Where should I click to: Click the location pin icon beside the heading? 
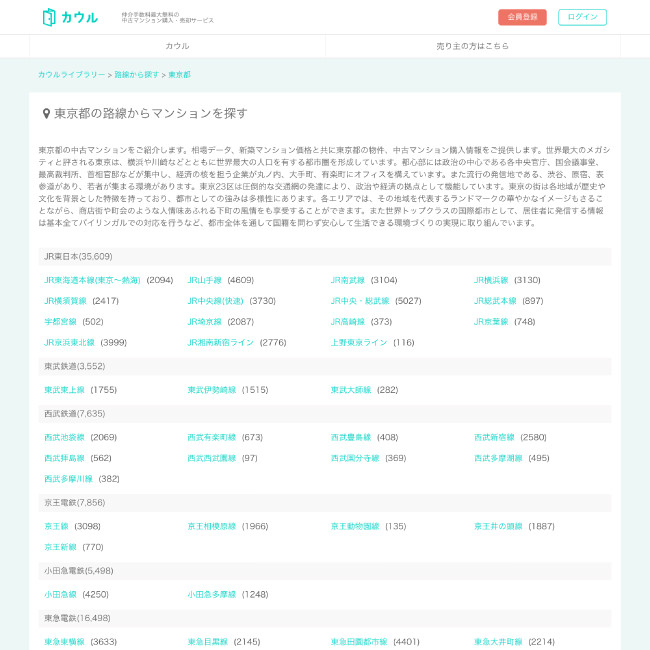(x=46, y=114)
